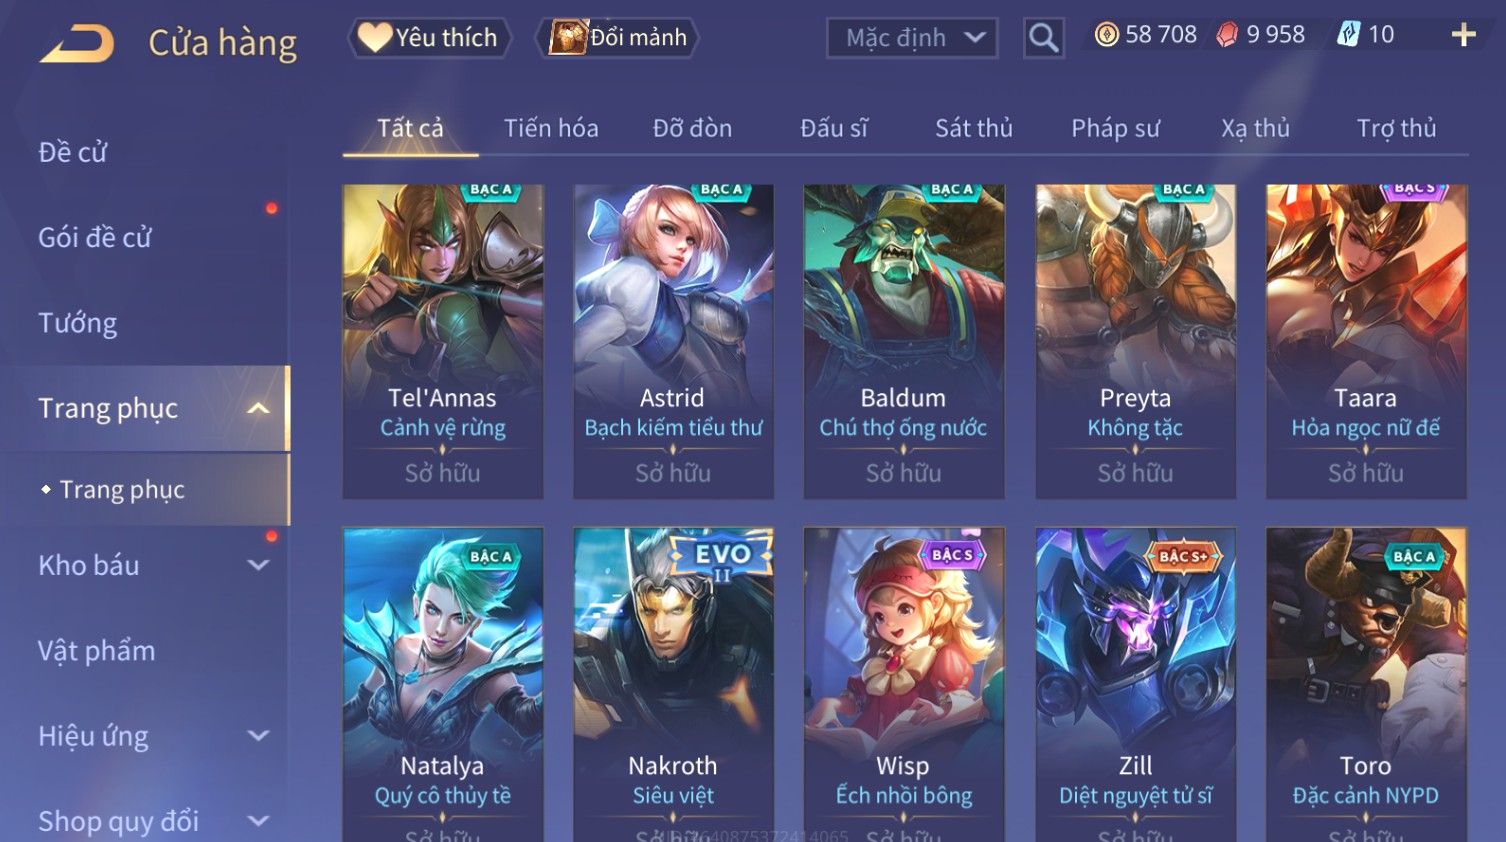Click the gold coin currency icon
1506x842 pixels.
[1106, 35]
